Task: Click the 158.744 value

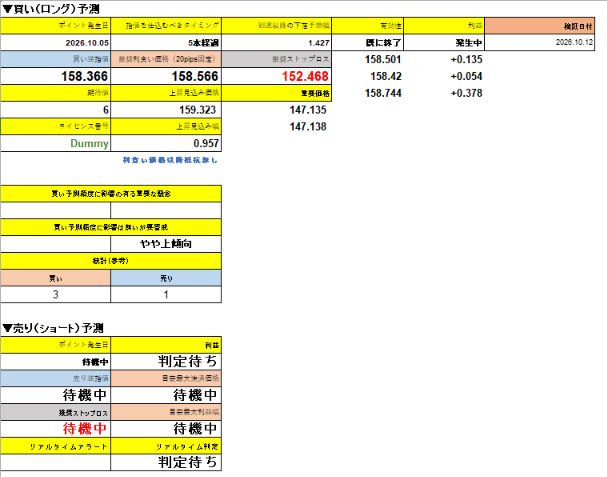Action: tap(382, 93)
